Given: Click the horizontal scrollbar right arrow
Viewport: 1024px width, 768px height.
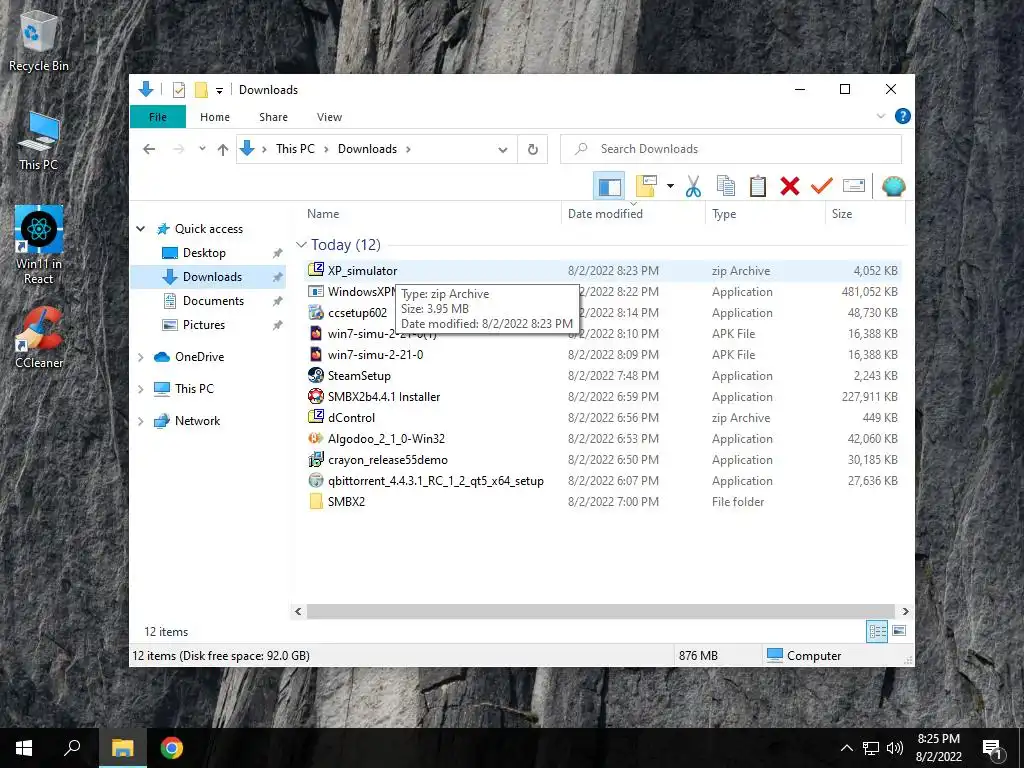Looking at the screenshot, I should coord(905,612).
